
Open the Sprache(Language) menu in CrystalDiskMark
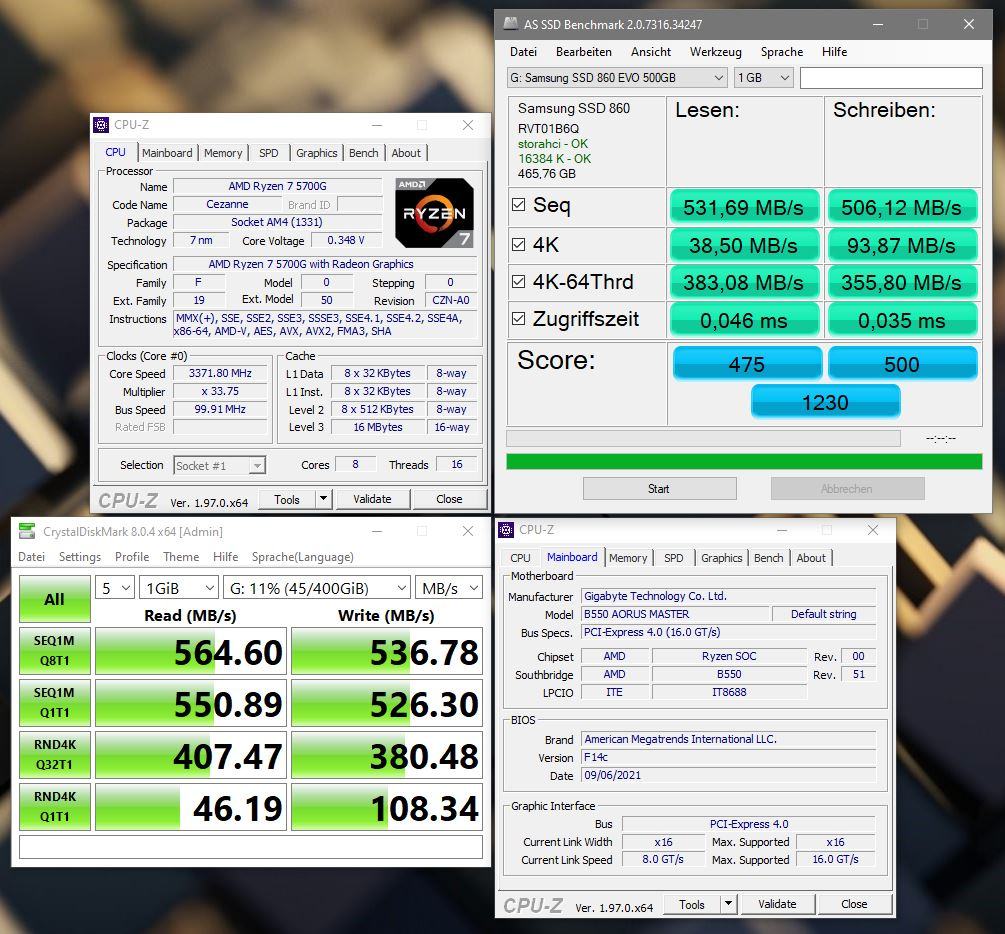point(303,556)
